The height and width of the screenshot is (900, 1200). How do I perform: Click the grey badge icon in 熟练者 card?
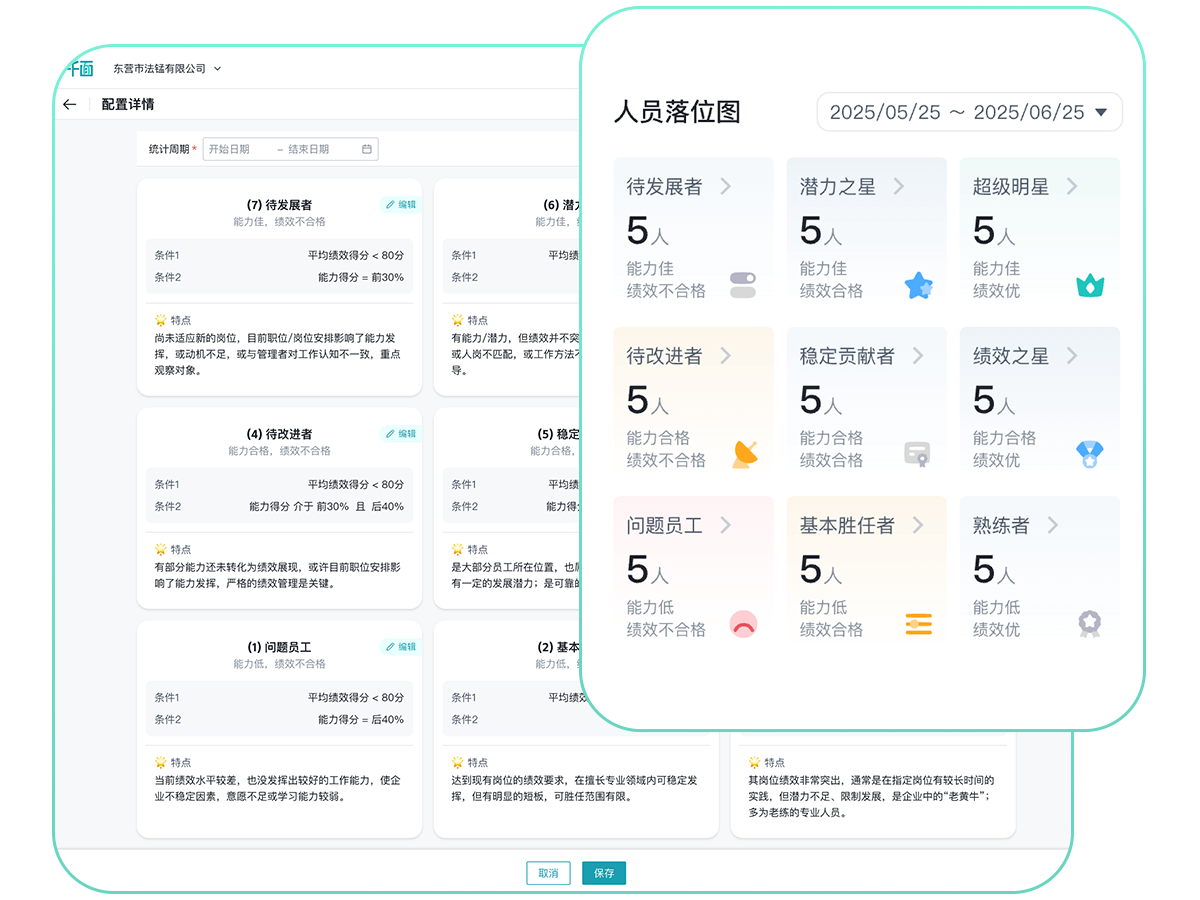pyautogui.click(x=1089, y=624)
